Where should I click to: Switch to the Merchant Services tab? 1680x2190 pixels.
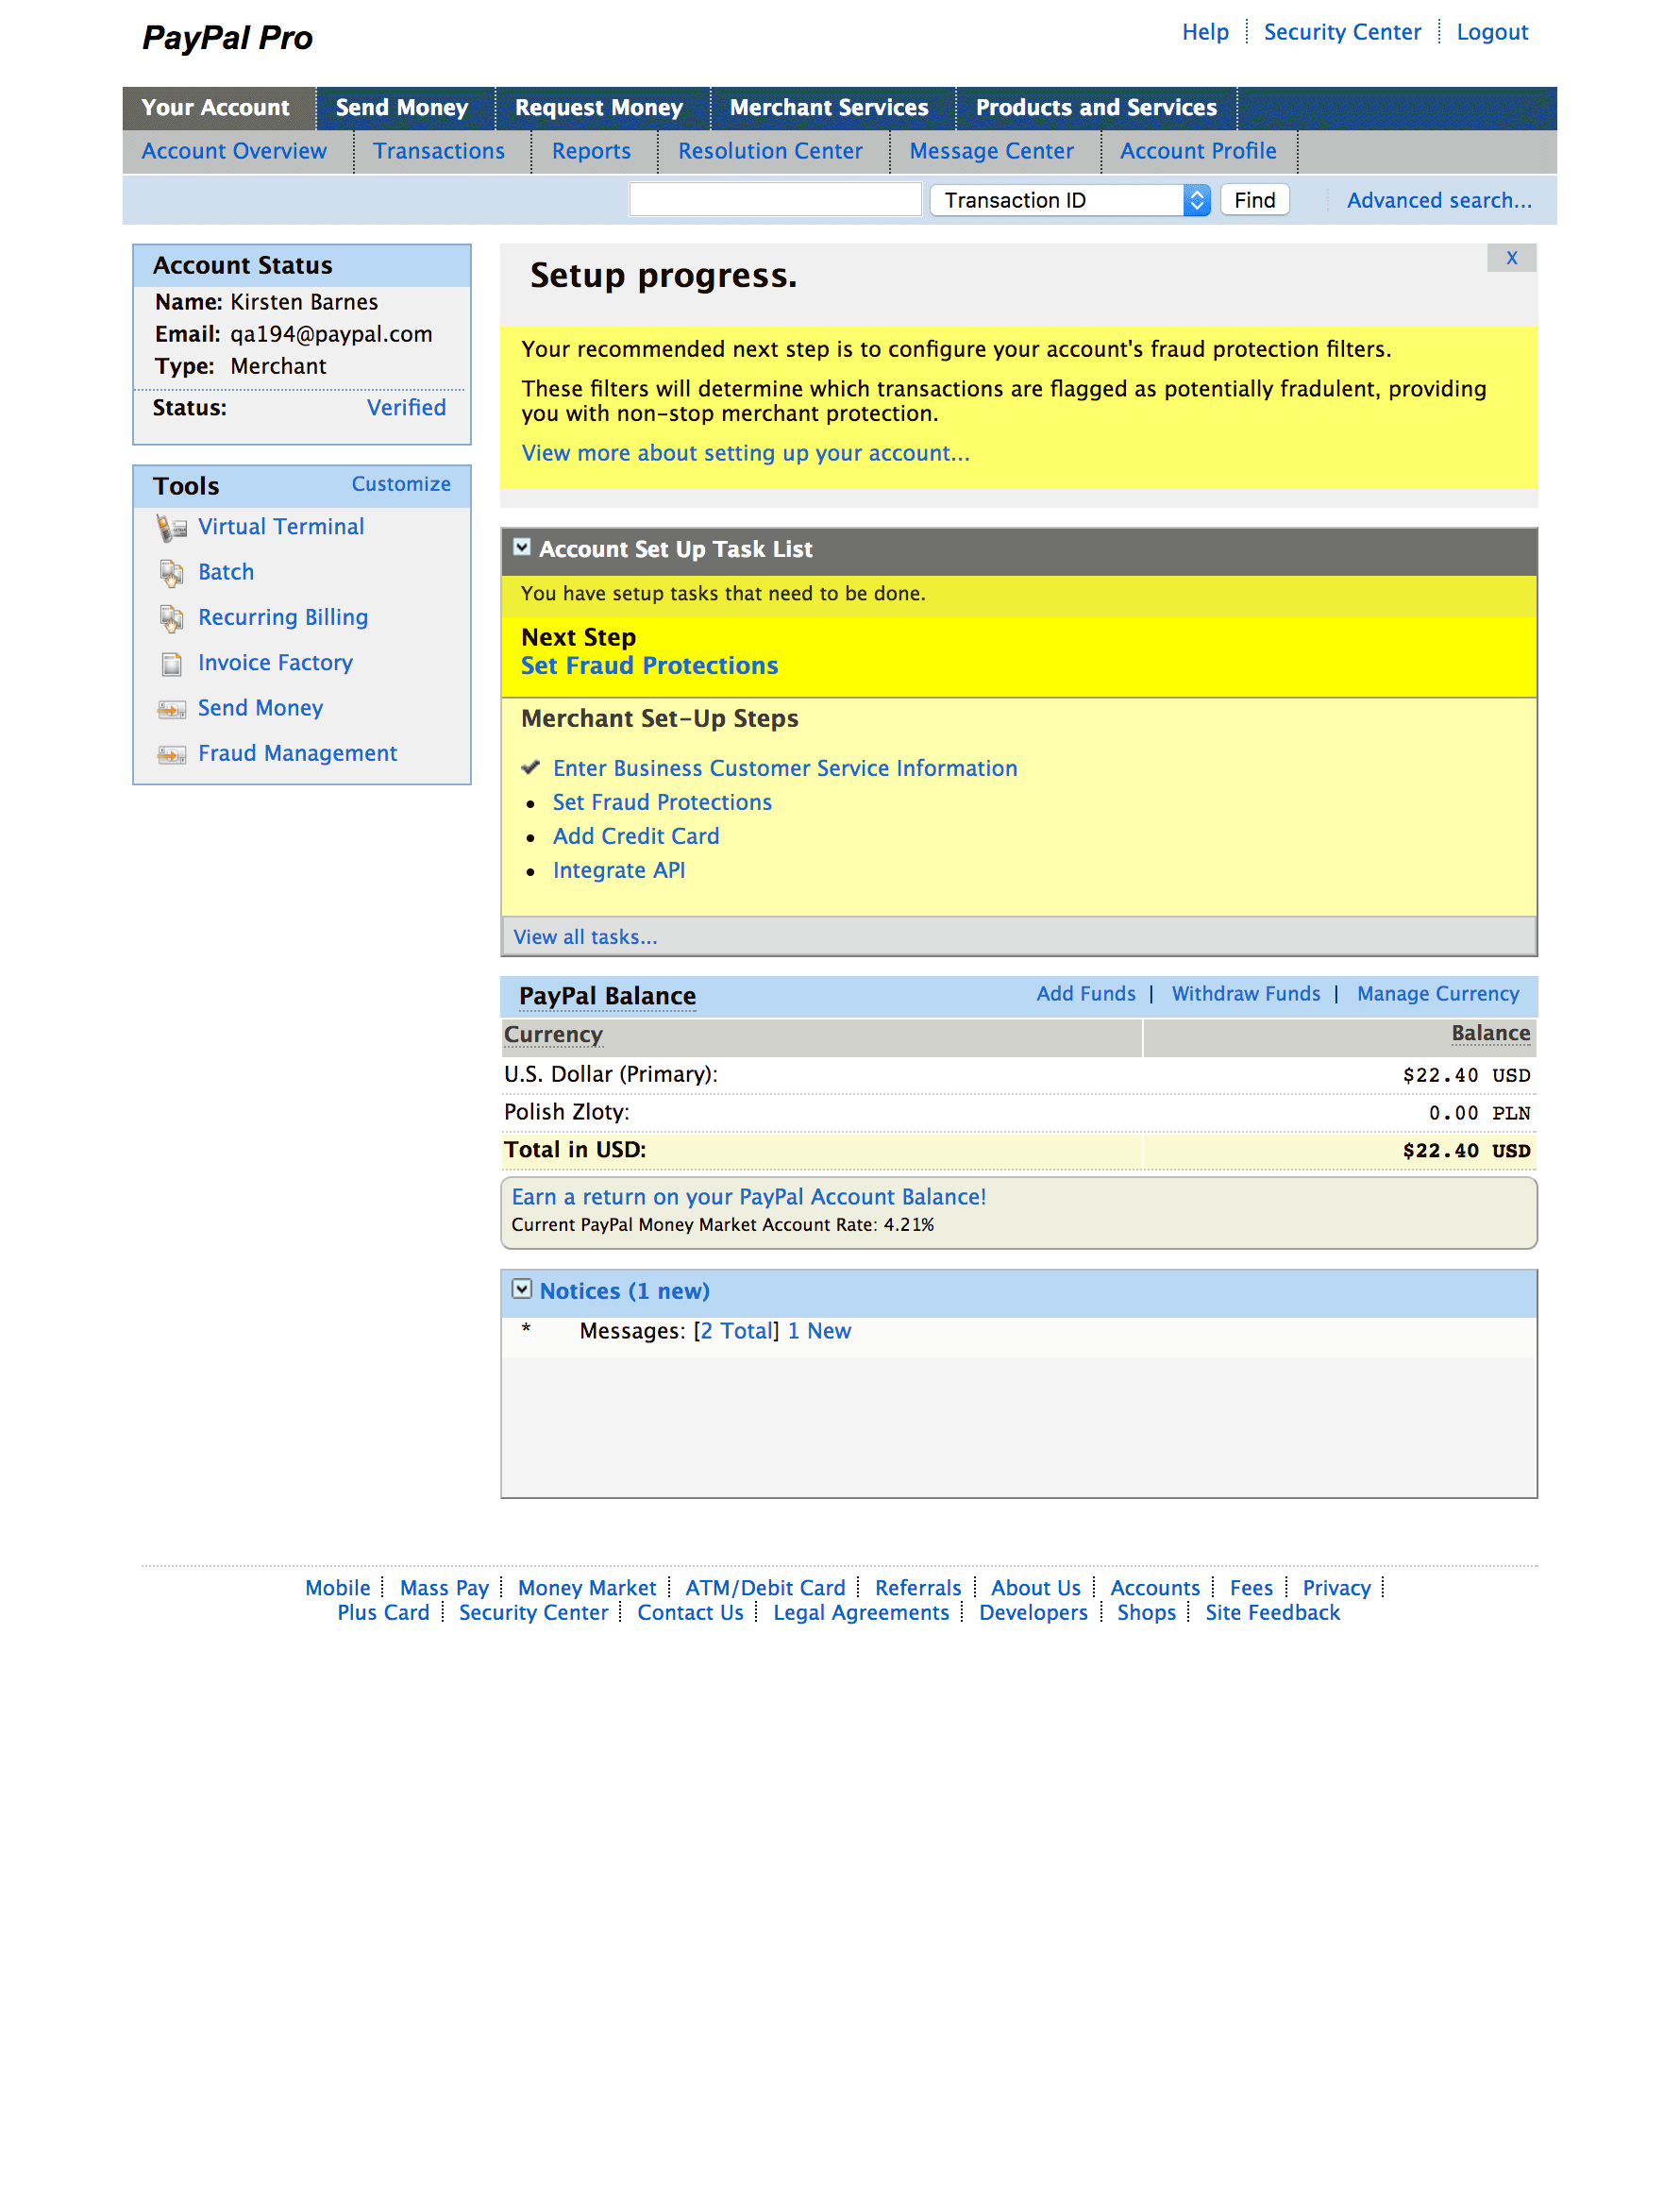[x=829, y=107]
